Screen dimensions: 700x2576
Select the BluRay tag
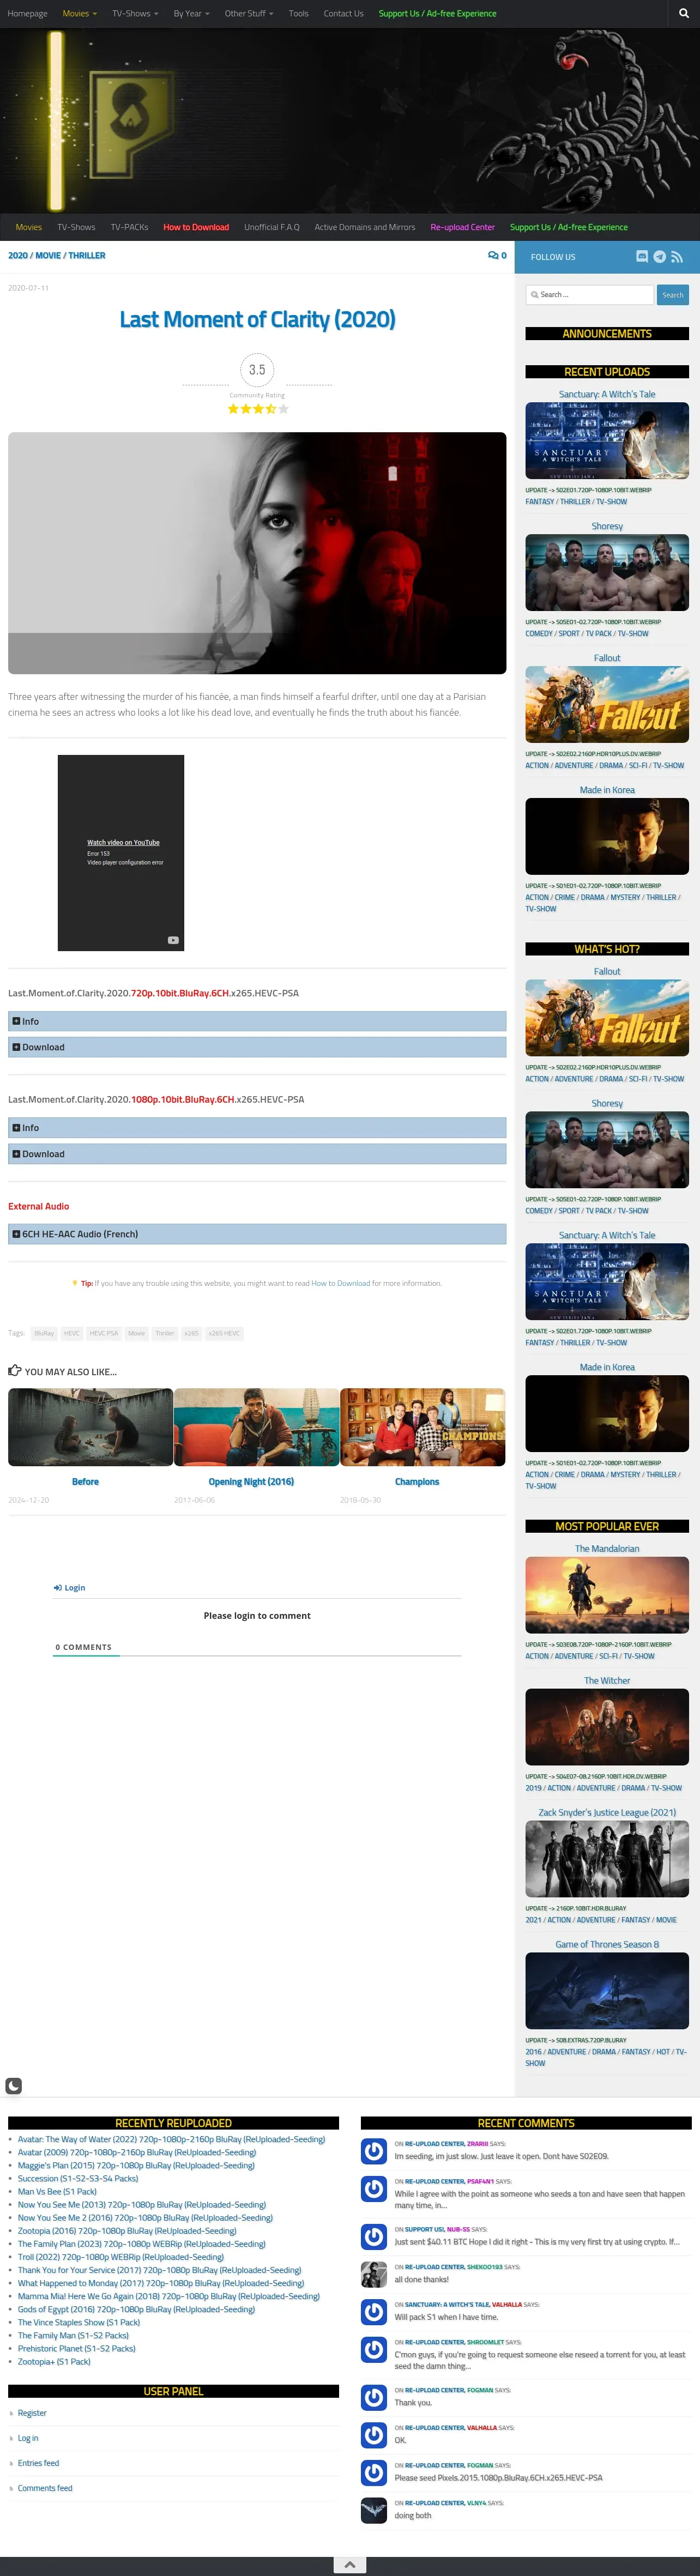coord(44,1333)
